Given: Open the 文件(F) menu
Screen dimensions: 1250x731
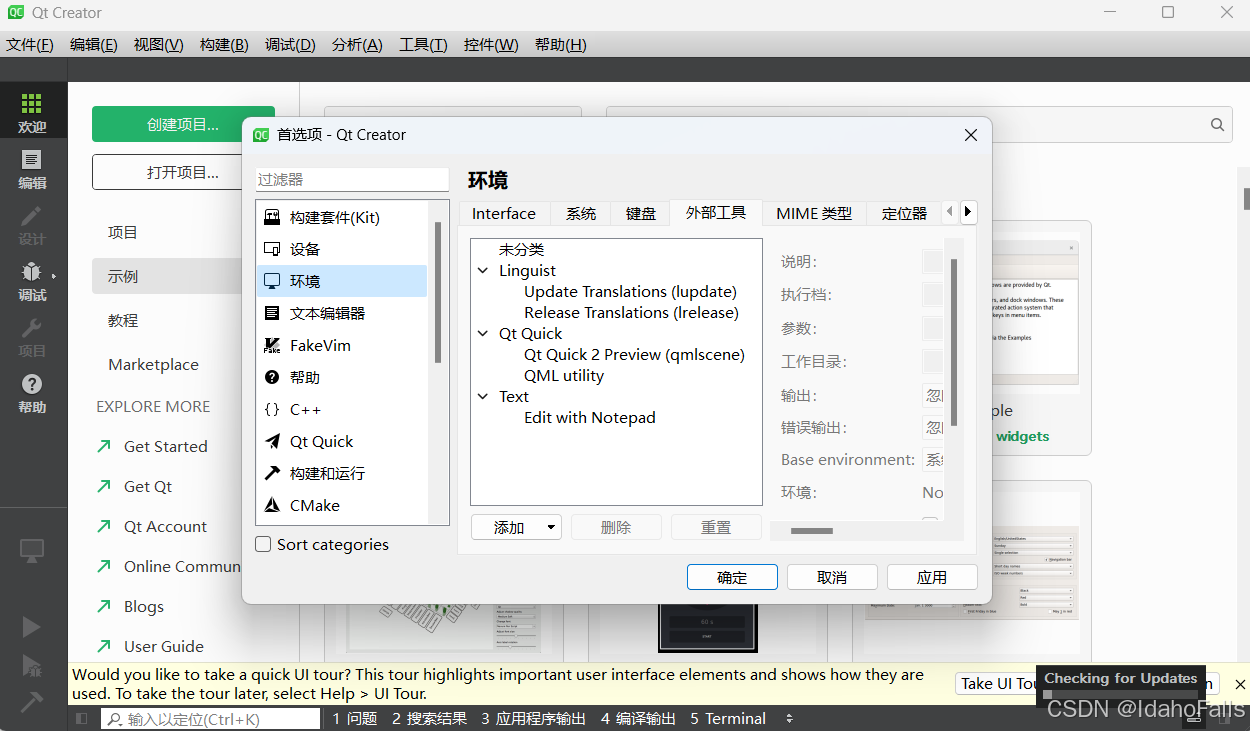Looking at the screenshot, I should point(30,44).
